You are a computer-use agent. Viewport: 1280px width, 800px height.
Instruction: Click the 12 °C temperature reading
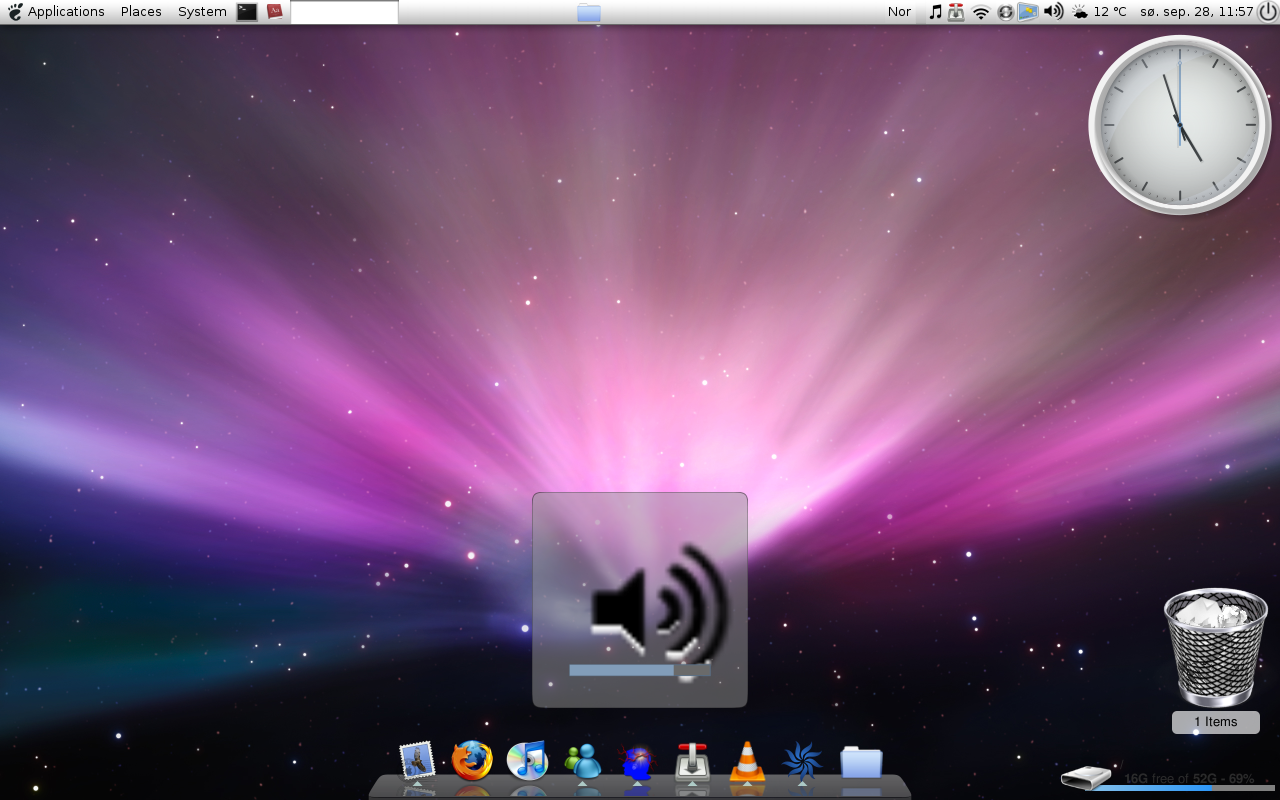(1110, 12)
